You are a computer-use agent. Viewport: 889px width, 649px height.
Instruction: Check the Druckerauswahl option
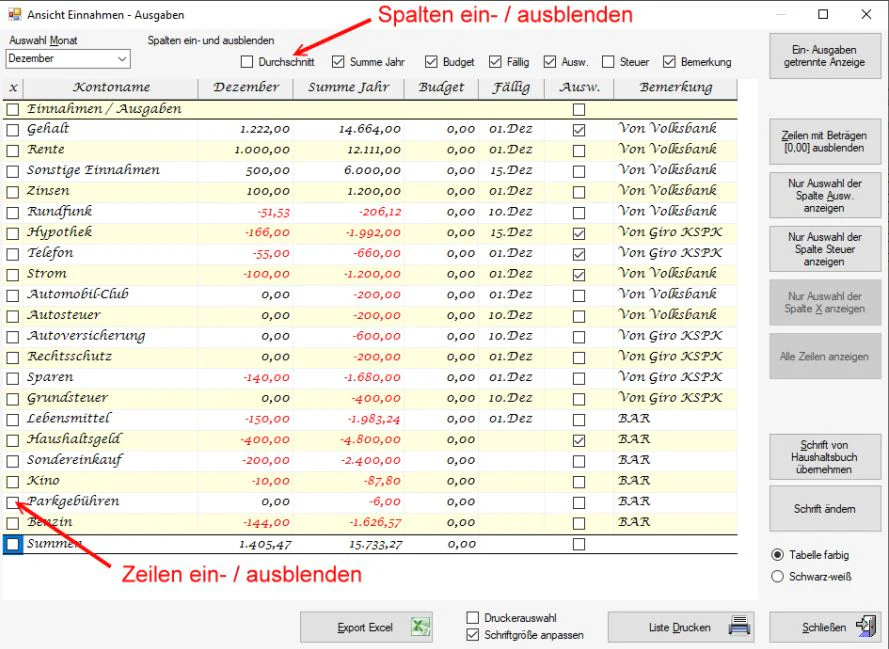472,617
